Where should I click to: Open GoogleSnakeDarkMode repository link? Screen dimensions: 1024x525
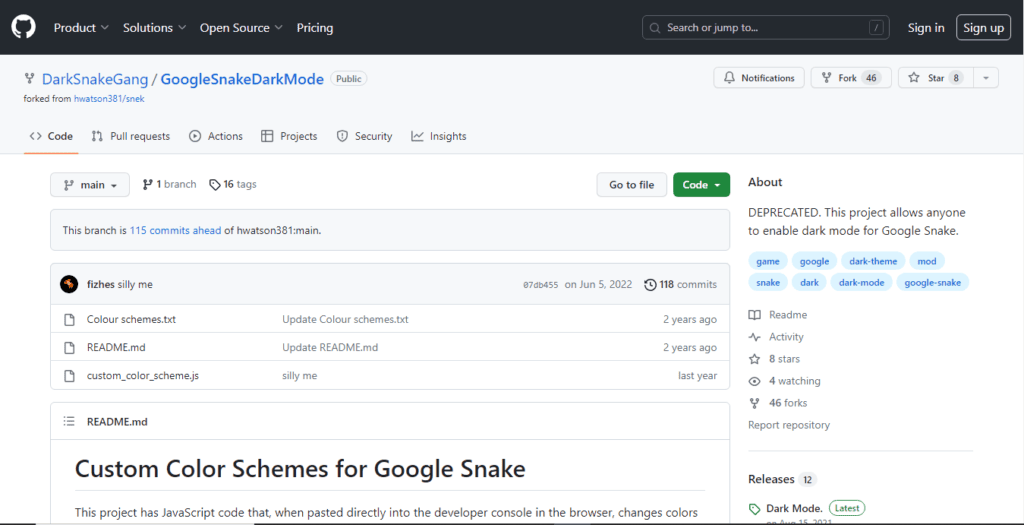coord(242,79)
